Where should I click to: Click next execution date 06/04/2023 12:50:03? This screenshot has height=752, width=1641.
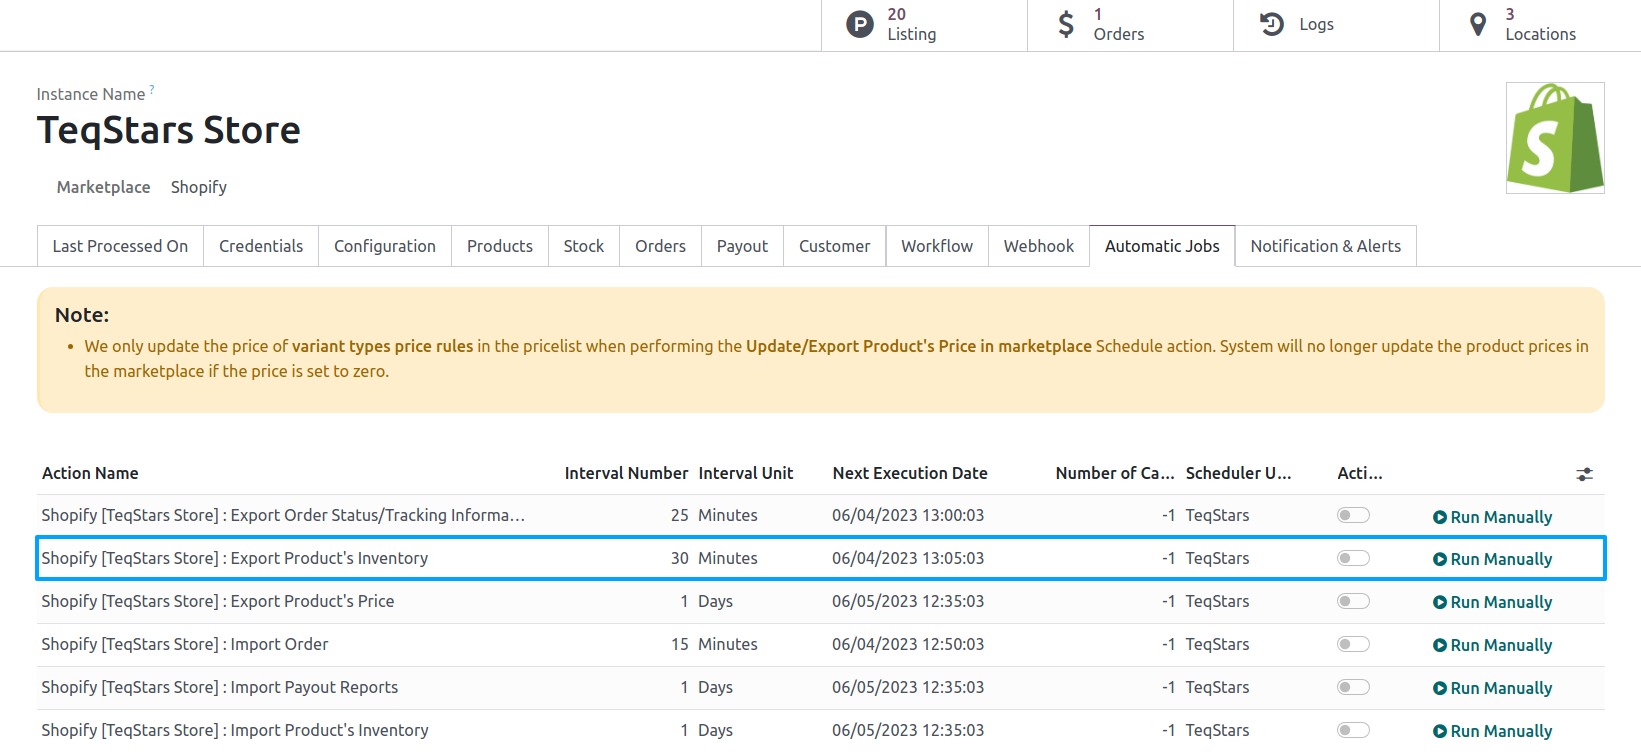(908, 644)
